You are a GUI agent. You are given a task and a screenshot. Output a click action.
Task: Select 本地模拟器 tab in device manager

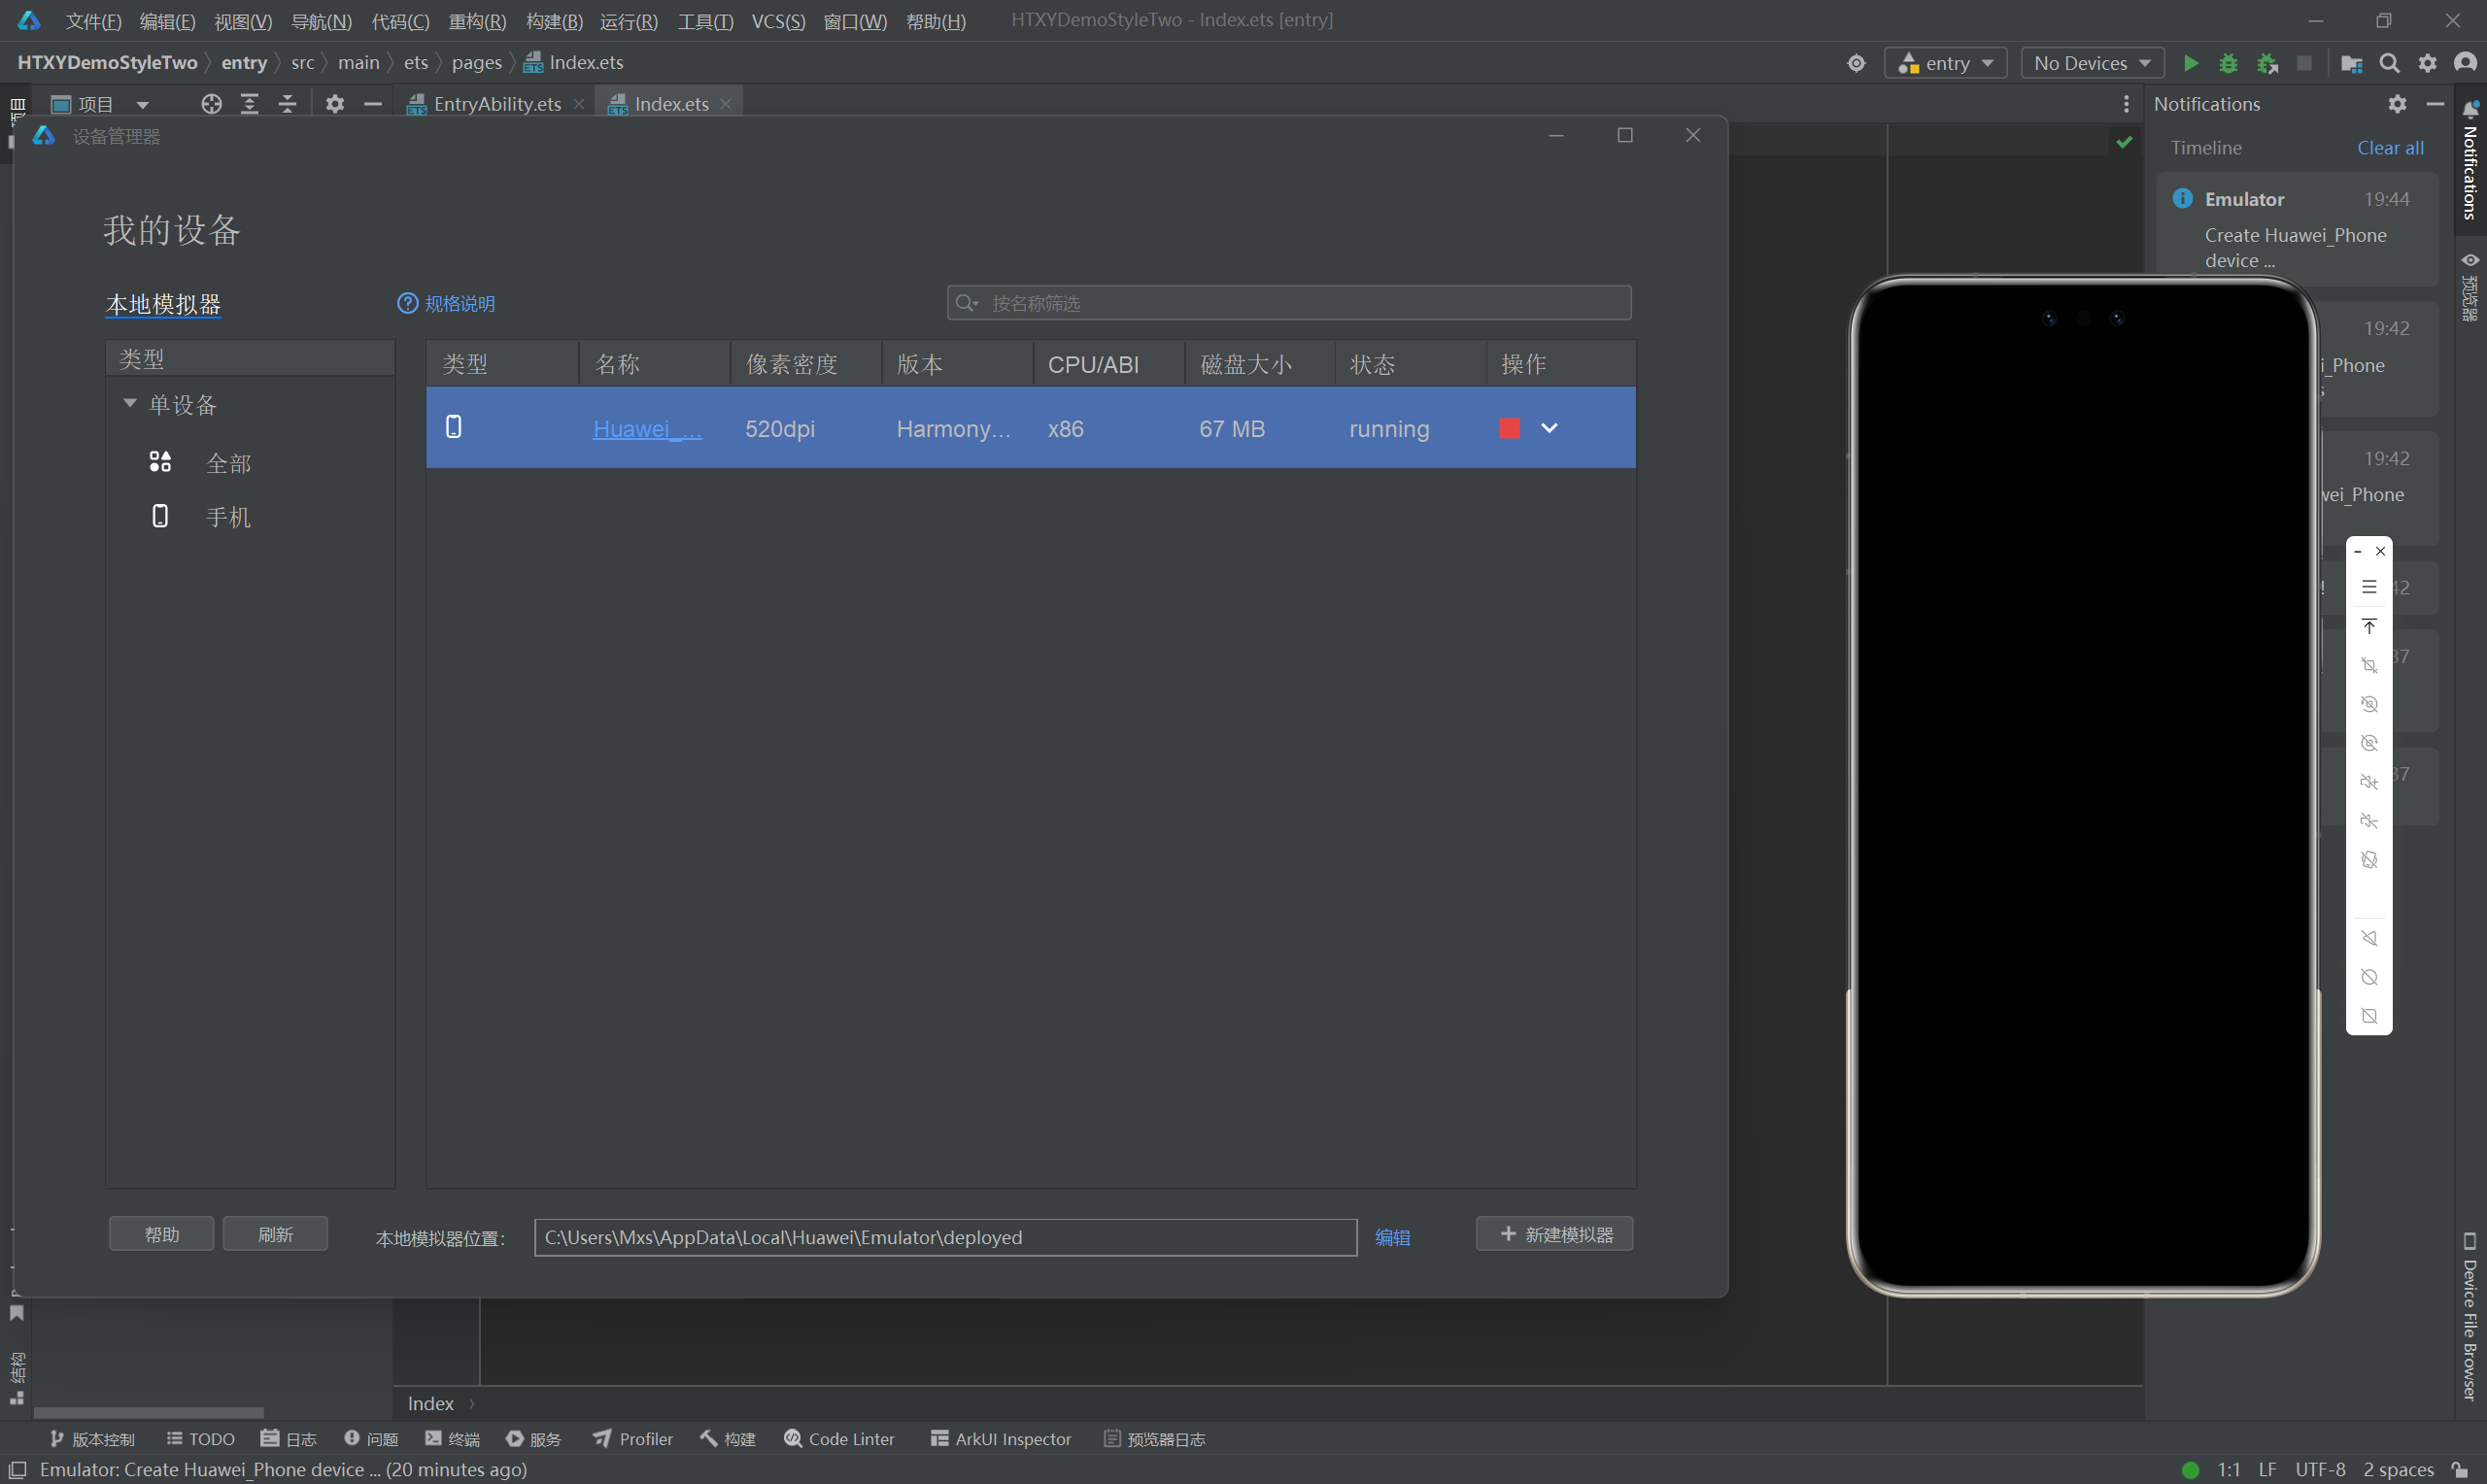(x=163, y=304)
